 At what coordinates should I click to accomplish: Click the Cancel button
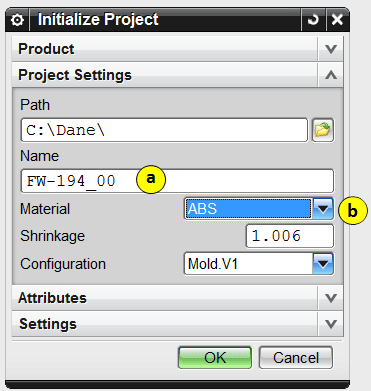(x=296, y=358)
